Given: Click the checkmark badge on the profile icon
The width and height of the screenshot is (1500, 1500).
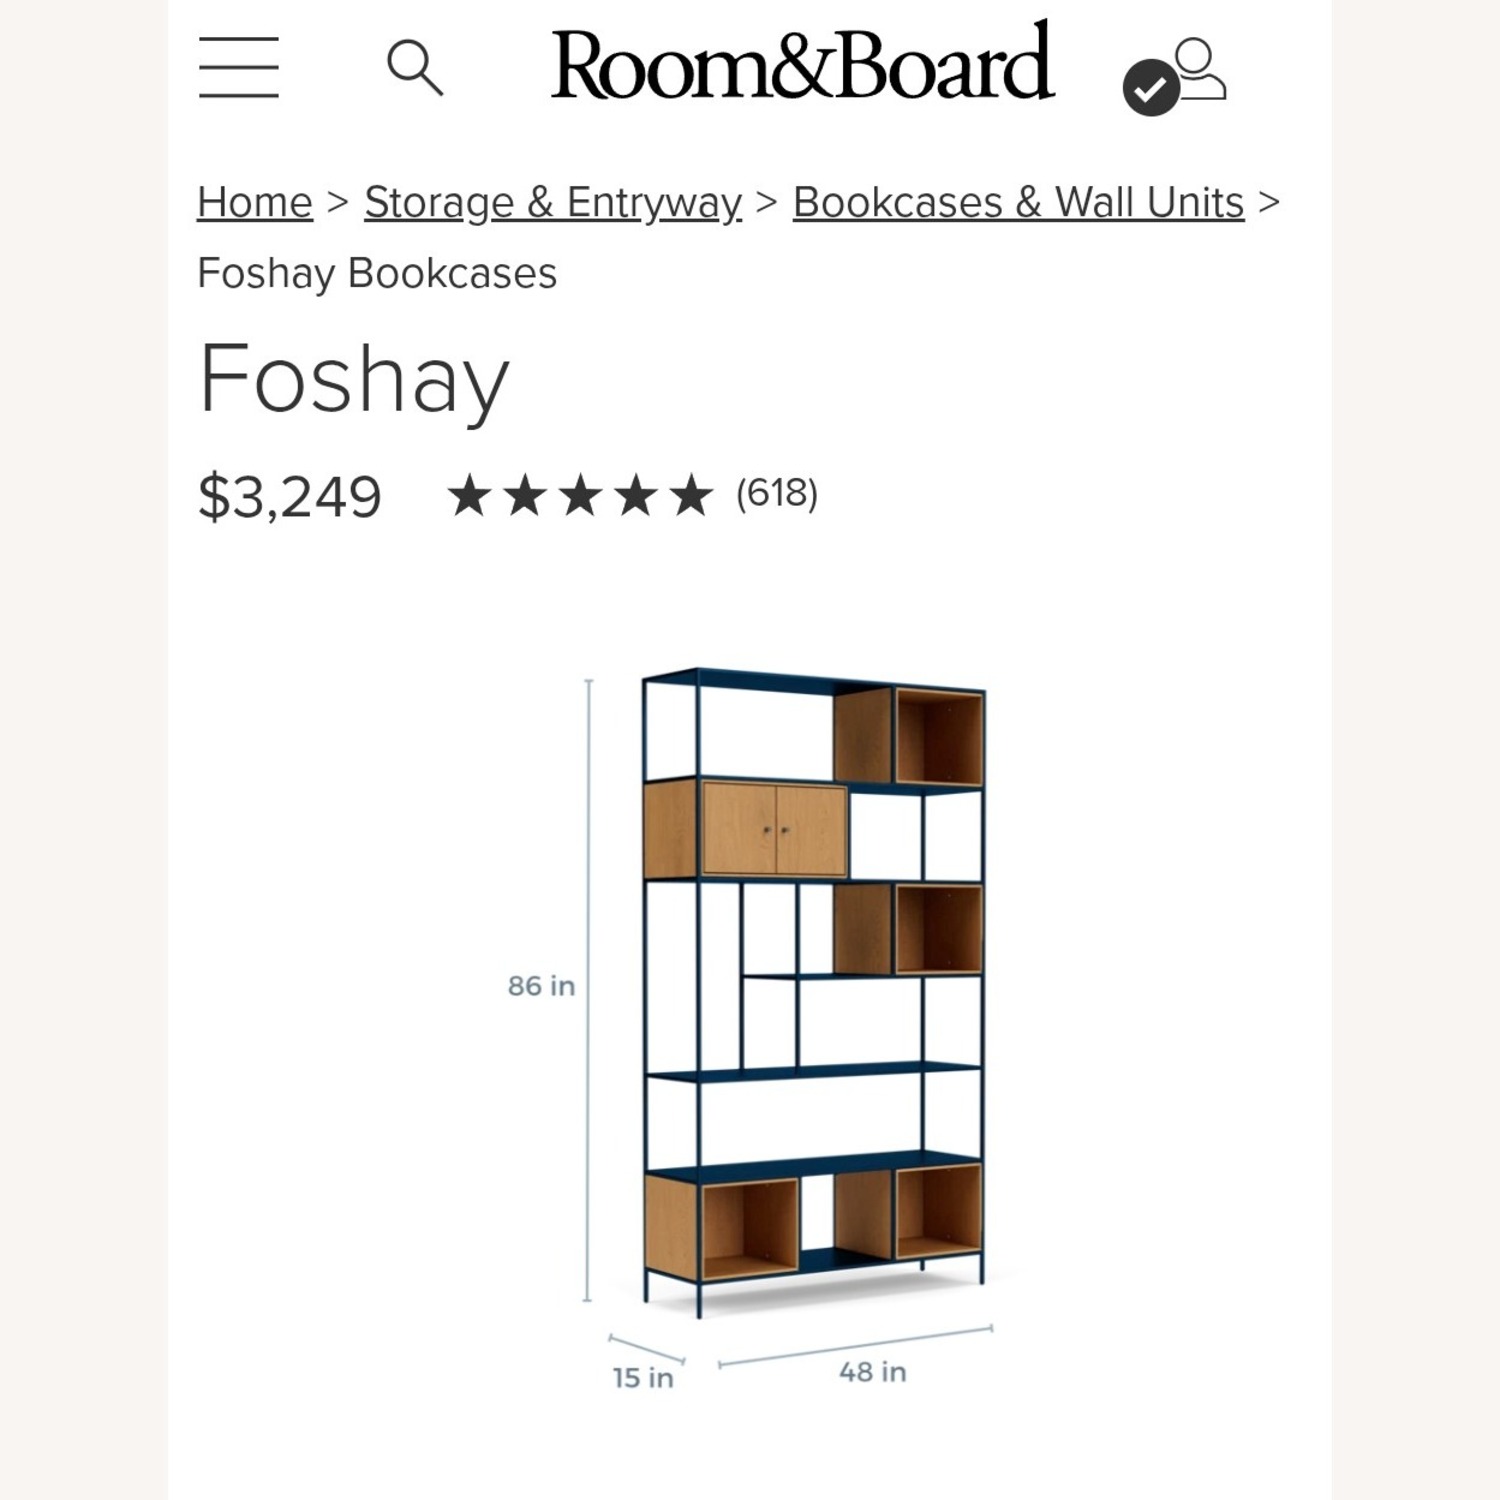Looking at the screenshot, I should point(1152,86).
